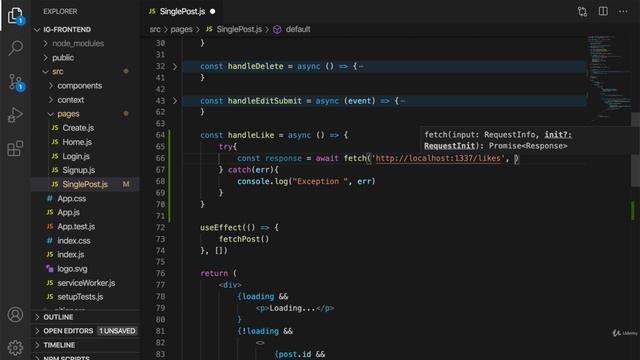
Task: Click the pages breadcrumb segment
Action: (x=181, y=29)
